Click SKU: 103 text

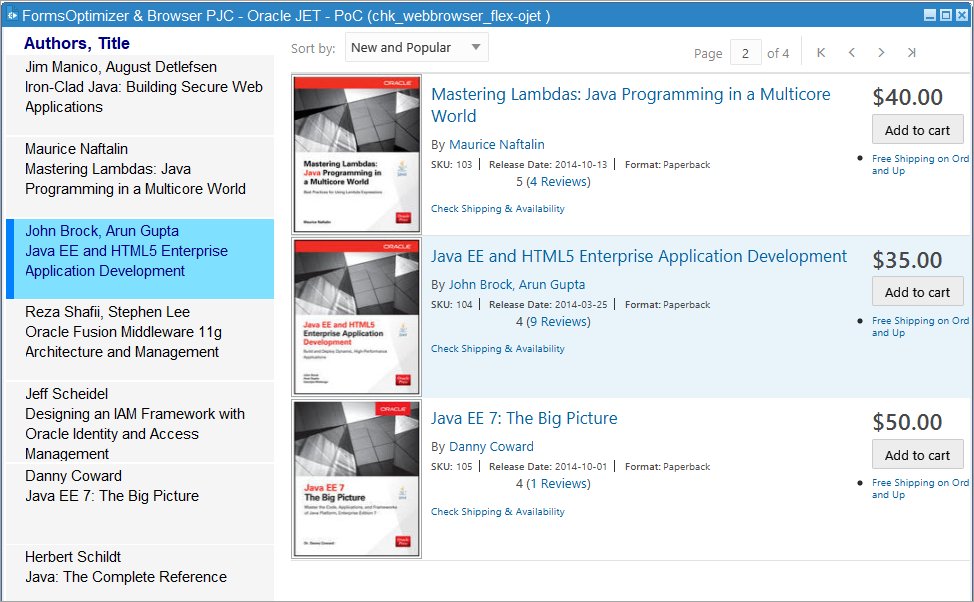pyautogui.click(x=452, y=165)
